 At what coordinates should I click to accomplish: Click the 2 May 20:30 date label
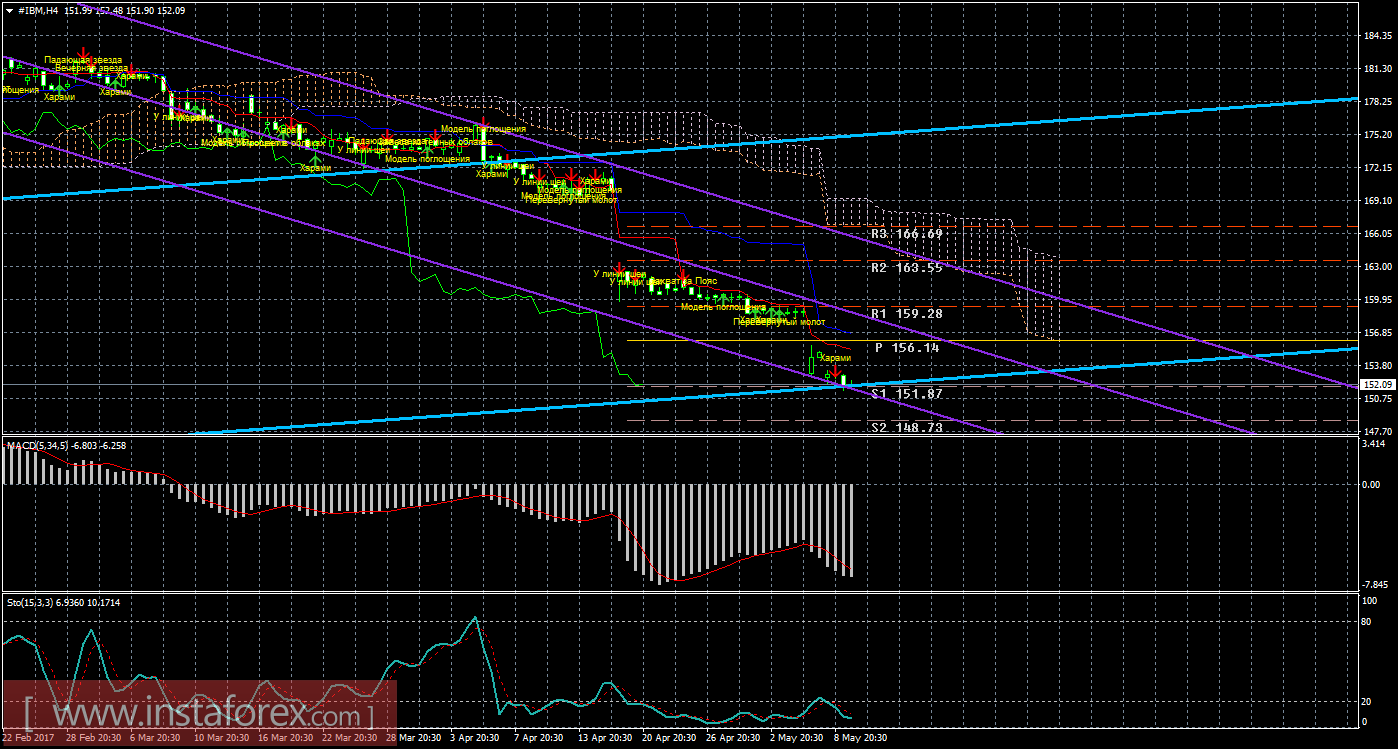pos(795,739)
